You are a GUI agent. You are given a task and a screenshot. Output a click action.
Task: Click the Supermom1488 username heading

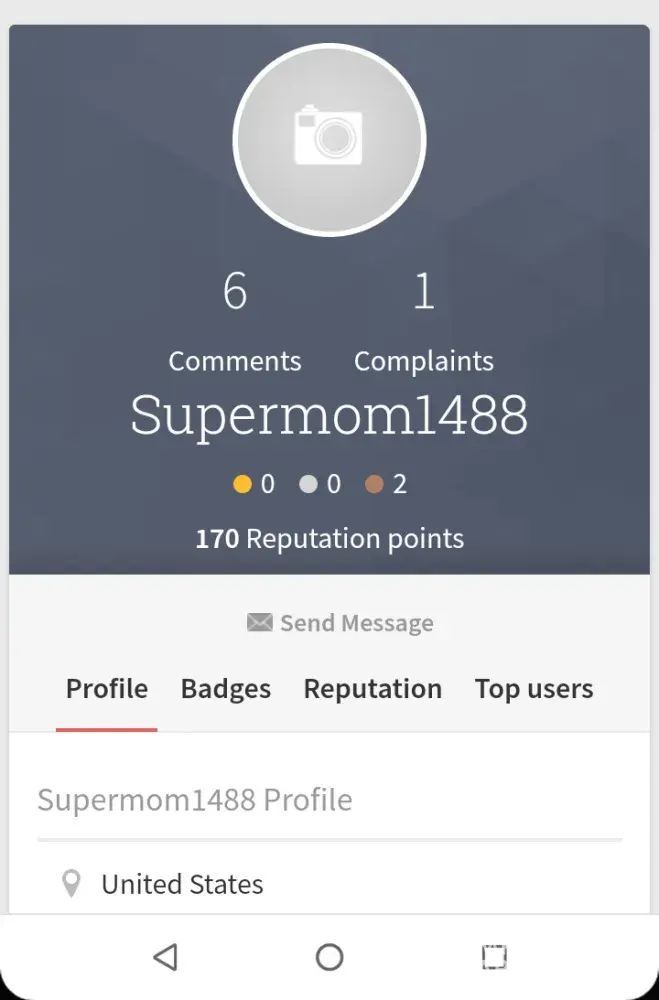tap(329, 415)
